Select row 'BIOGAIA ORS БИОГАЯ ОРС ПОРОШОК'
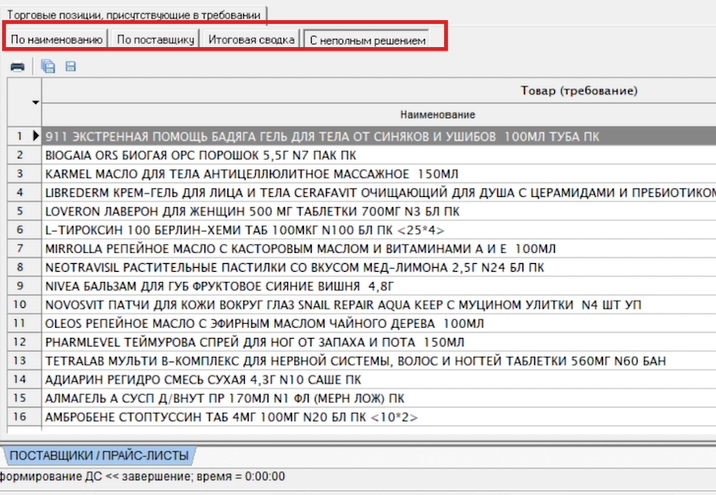 point(379,155)
